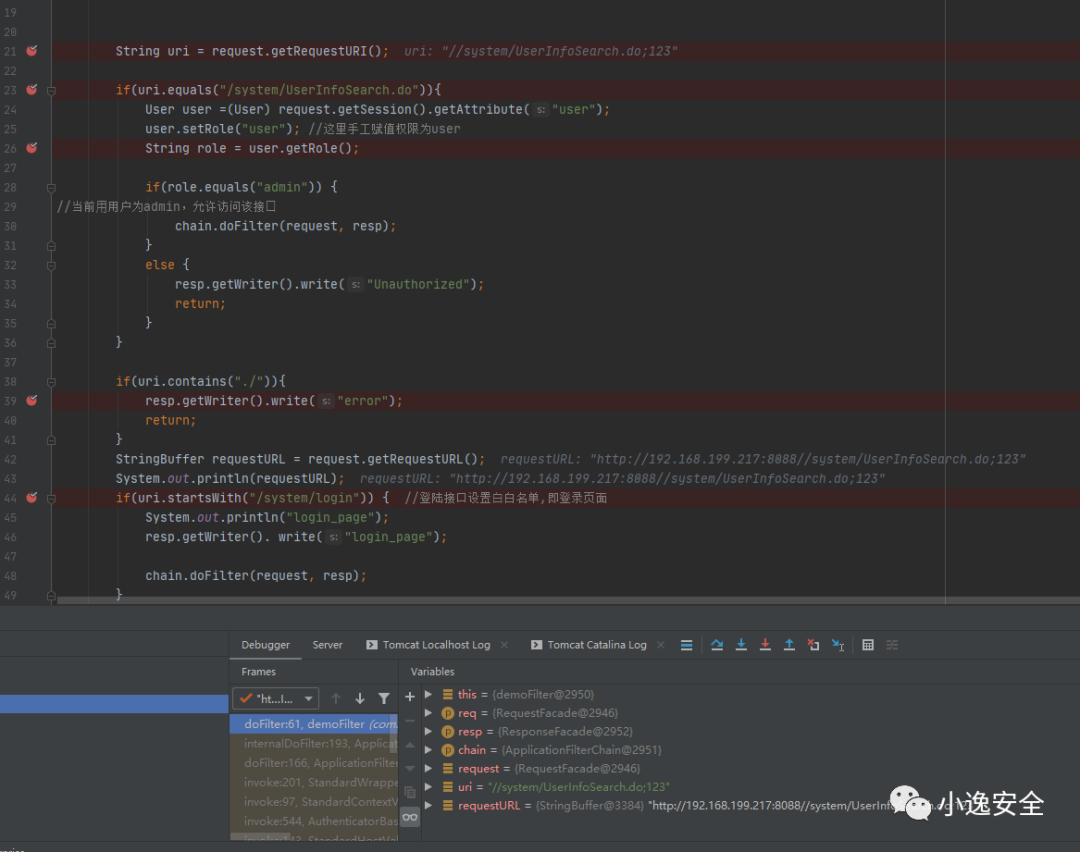Click the Trace Current Stream Chain icon
The width and height of the screenshot is (1080, 852).
pos(892,645)
